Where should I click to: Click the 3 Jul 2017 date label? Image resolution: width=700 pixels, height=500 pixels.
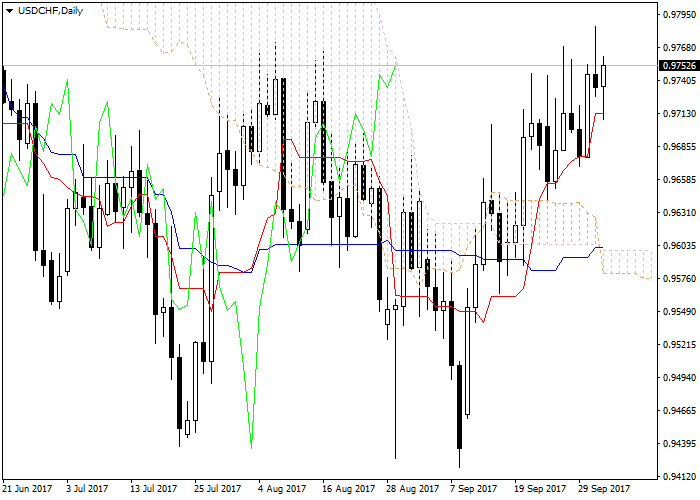(87, 489)
